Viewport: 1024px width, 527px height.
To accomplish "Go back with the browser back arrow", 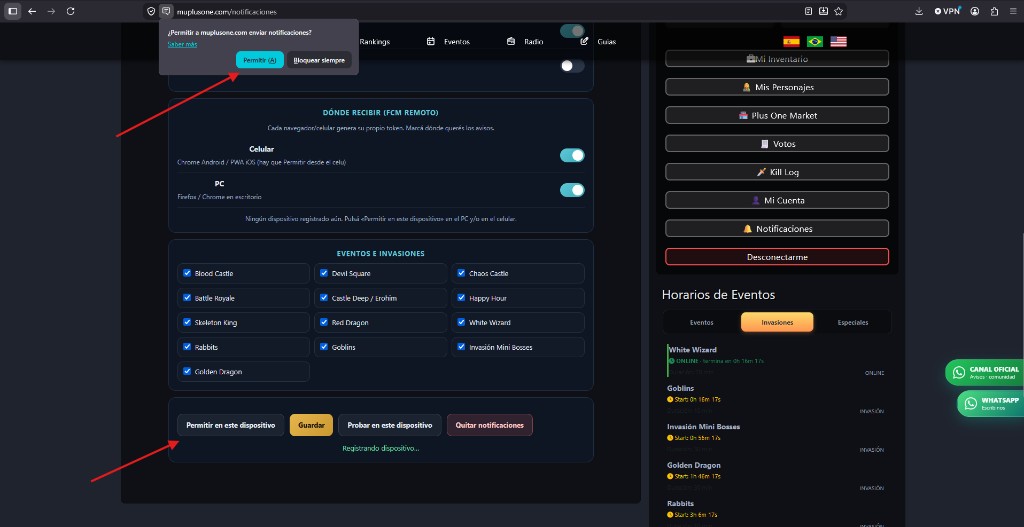I will [x=32, y=11].
